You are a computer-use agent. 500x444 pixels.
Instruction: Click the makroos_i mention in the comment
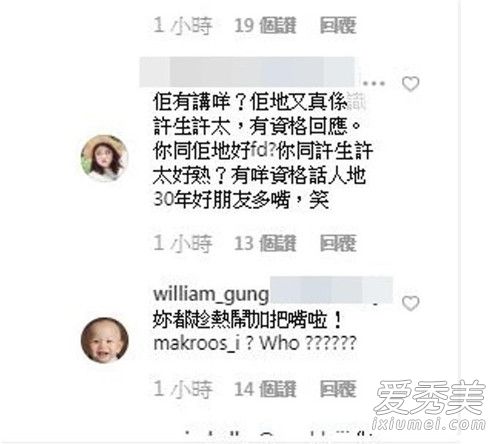pos(197,343)
